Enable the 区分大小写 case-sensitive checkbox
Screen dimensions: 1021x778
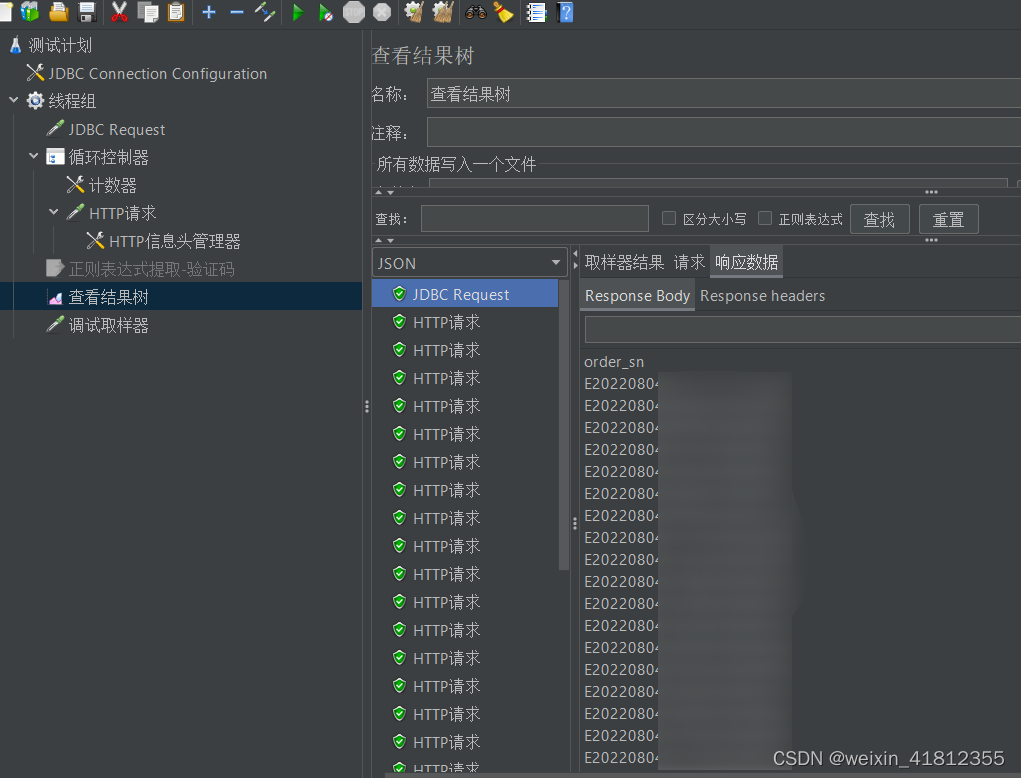[x=668, y=219]
